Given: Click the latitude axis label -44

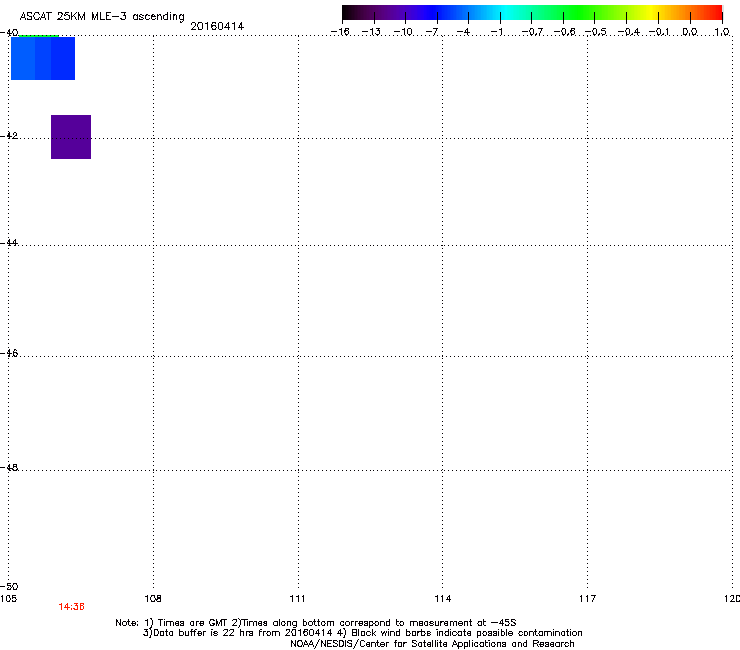Looking at the screenshot, I should [9, 243].
